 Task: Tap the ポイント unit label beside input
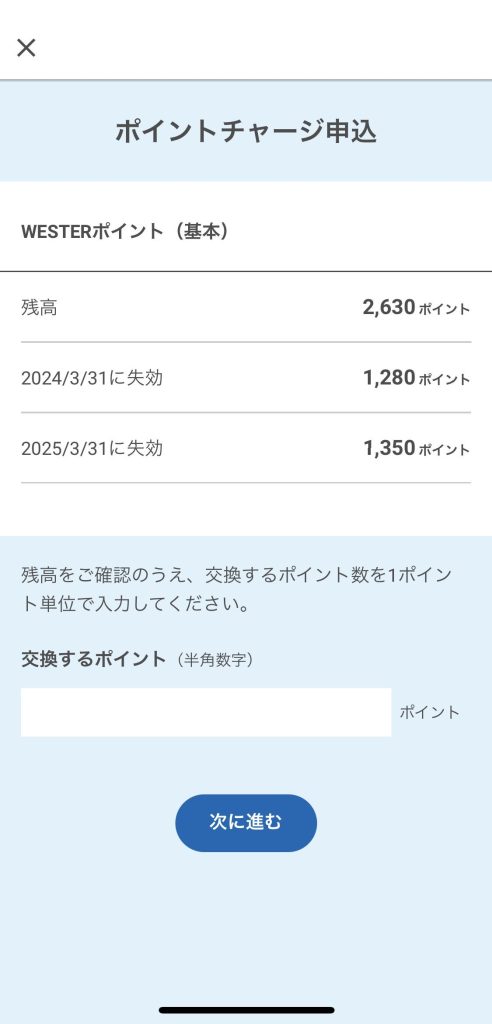coord(429,712)
